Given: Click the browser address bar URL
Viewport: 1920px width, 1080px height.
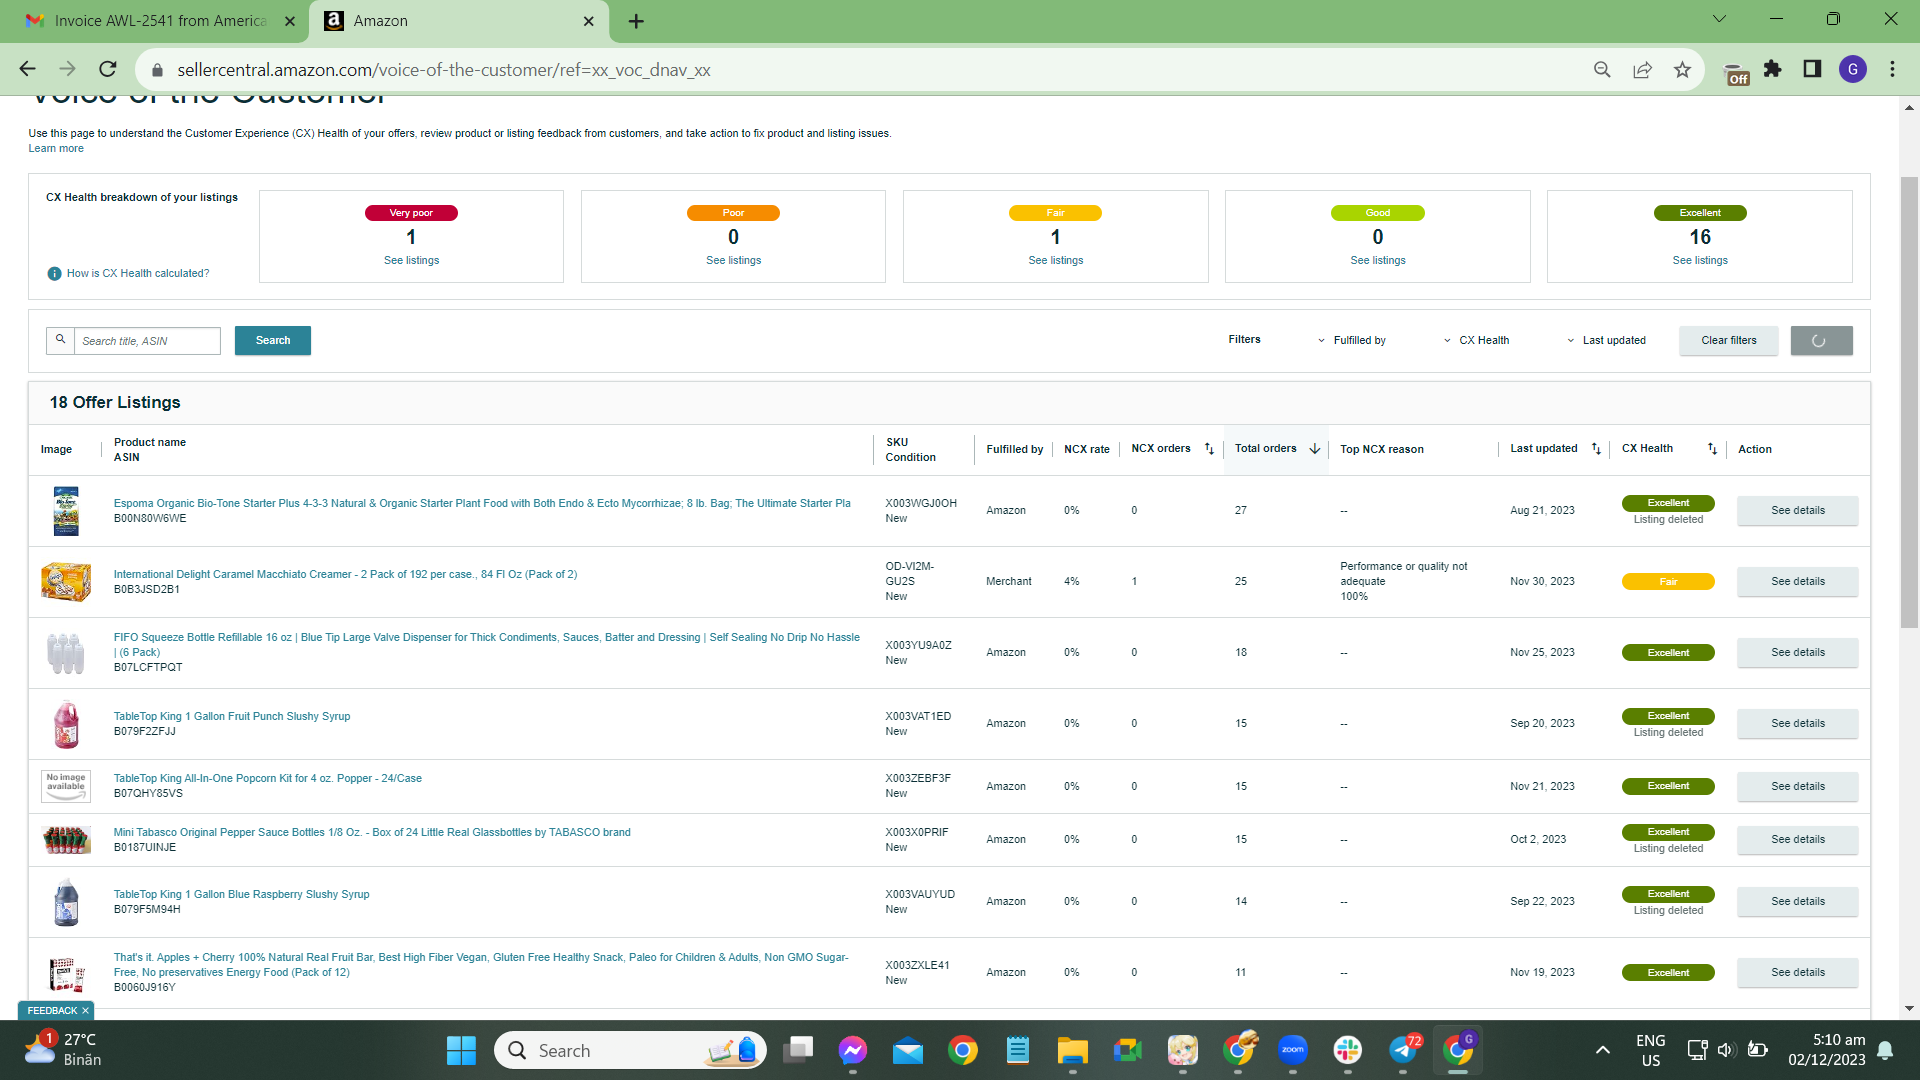Looking at the screenshot, I should (x=444, y=70).
